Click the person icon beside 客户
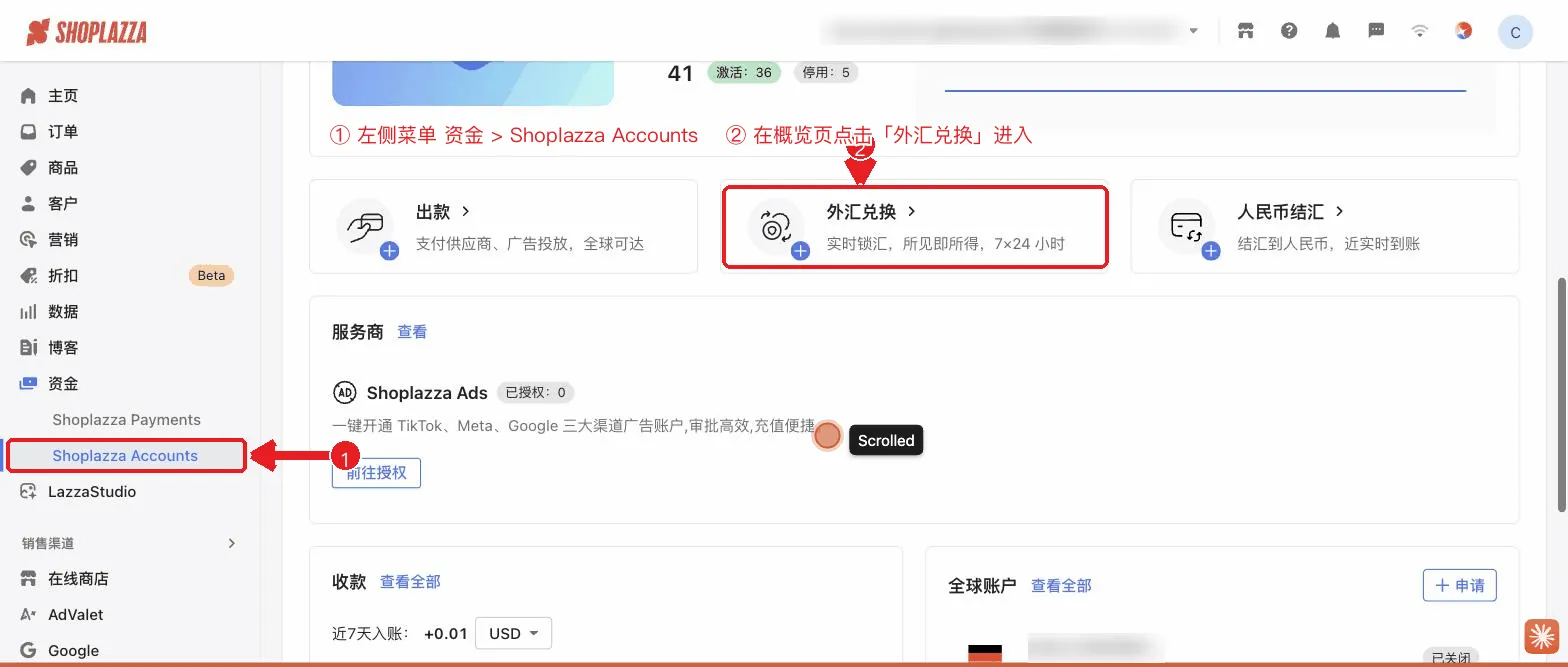This screenshot has width=1568, height=667. coord(28,204)
